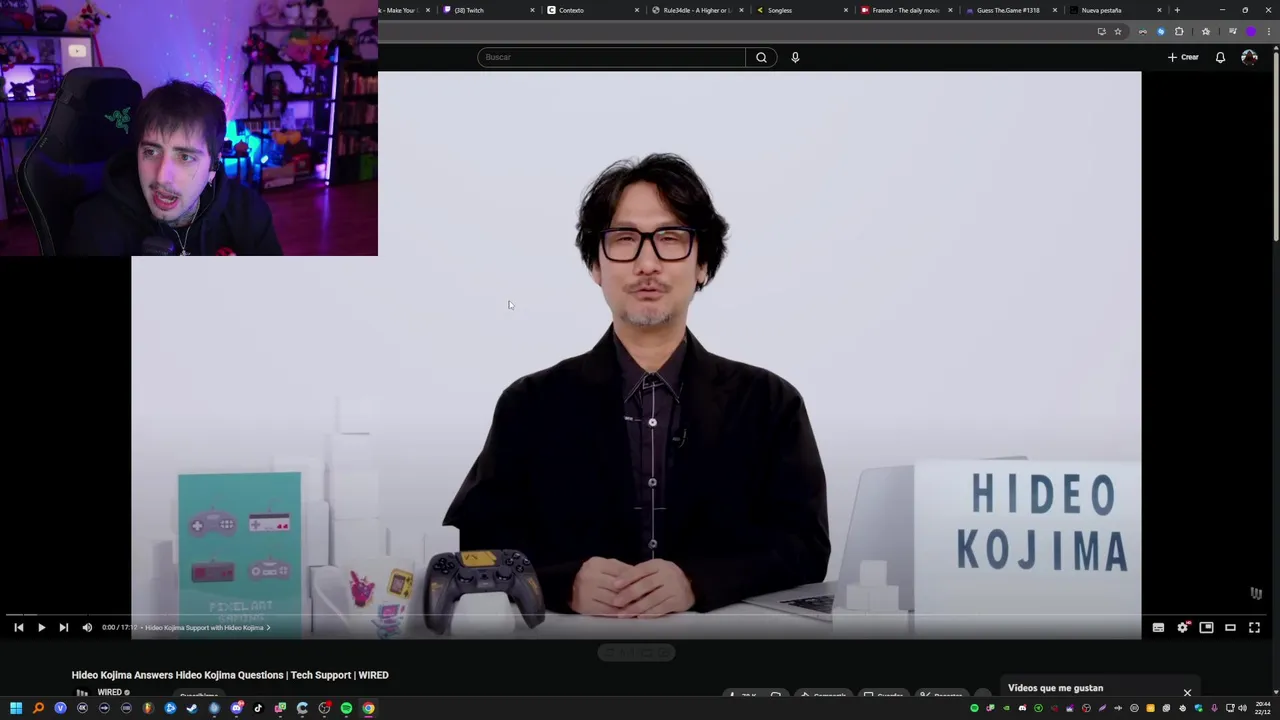Focus the Buscar search field
Image resolution: width=1280 pixels, height=720 pixels.
611,57
